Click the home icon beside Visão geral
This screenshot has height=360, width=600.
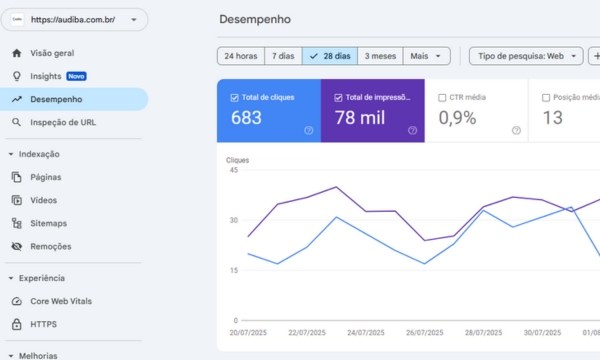(16, 53)
